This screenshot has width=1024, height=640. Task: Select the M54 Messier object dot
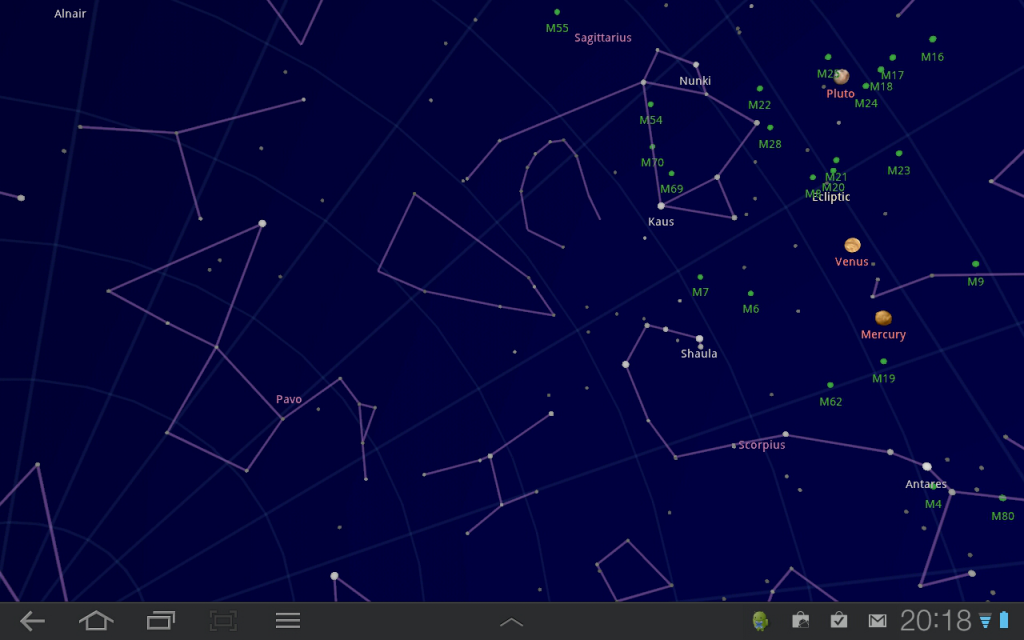click(650, 104)
